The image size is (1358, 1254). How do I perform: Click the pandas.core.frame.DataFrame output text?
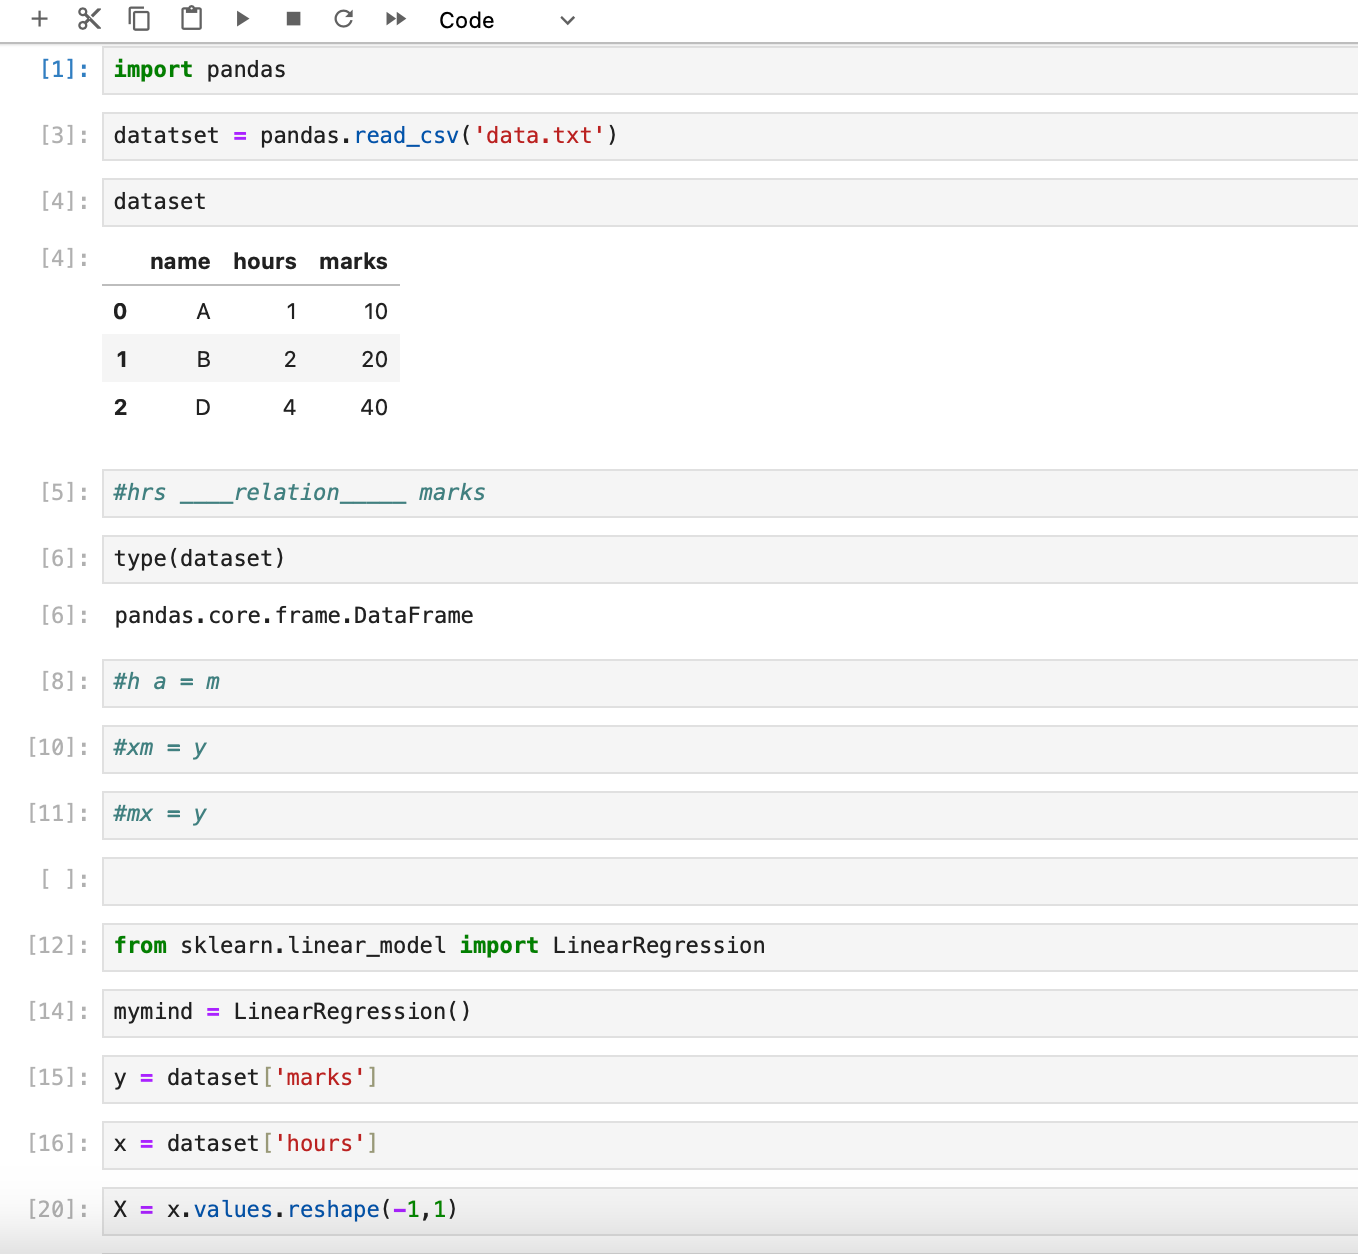coord(293,615)
